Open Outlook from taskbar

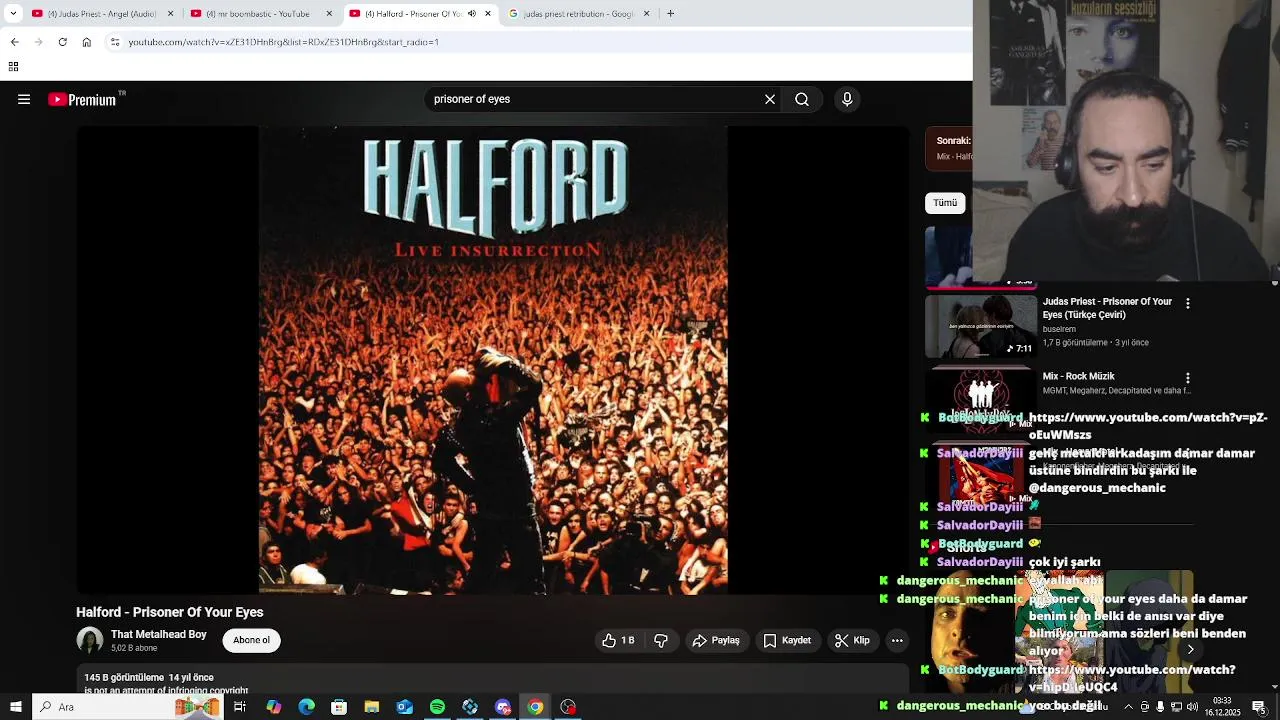404,707
